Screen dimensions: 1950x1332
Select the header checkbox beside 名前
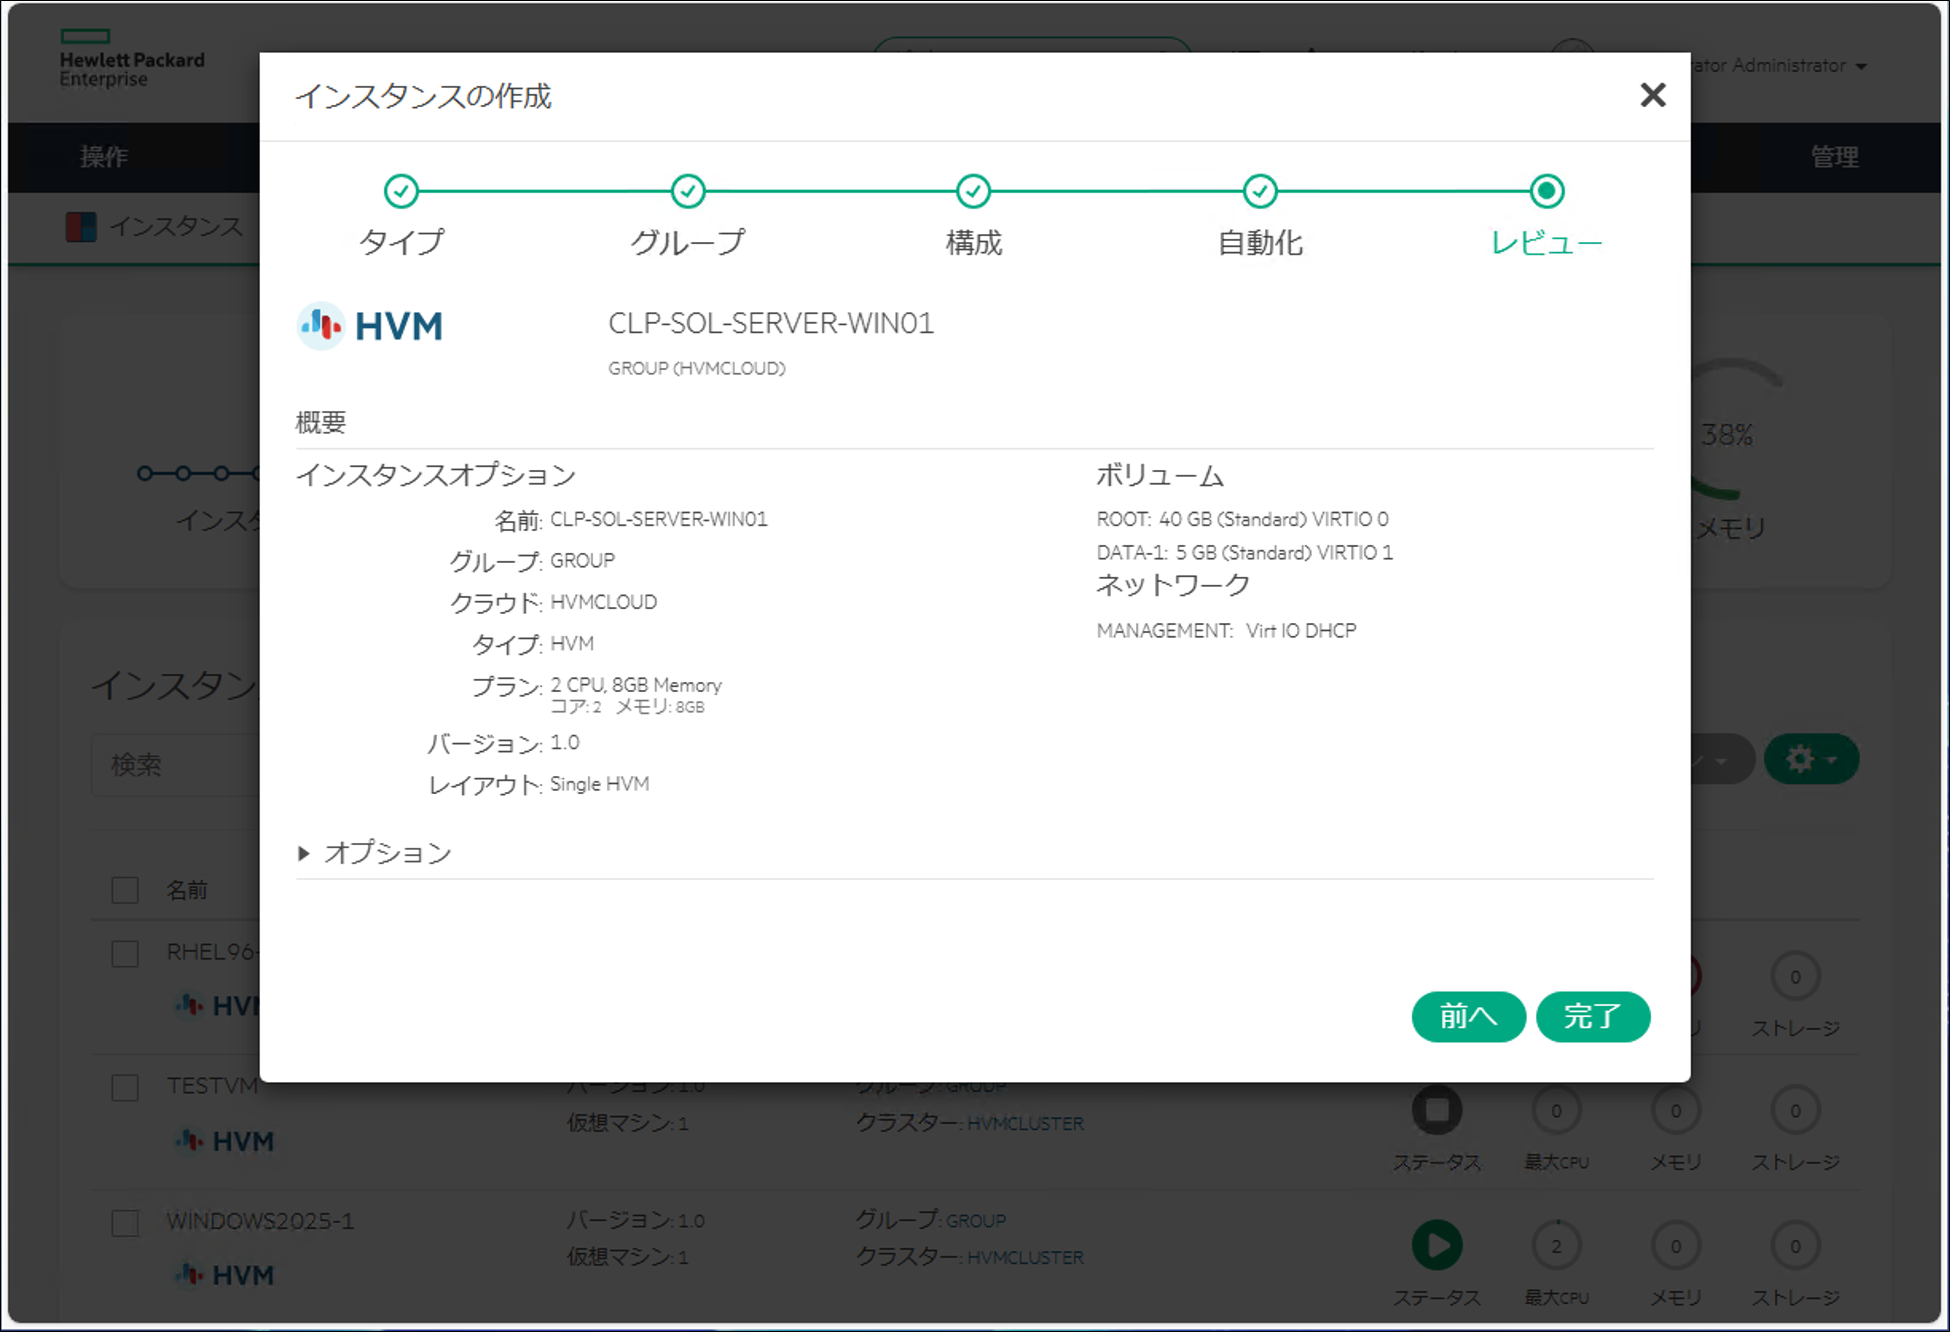point(124,889)
